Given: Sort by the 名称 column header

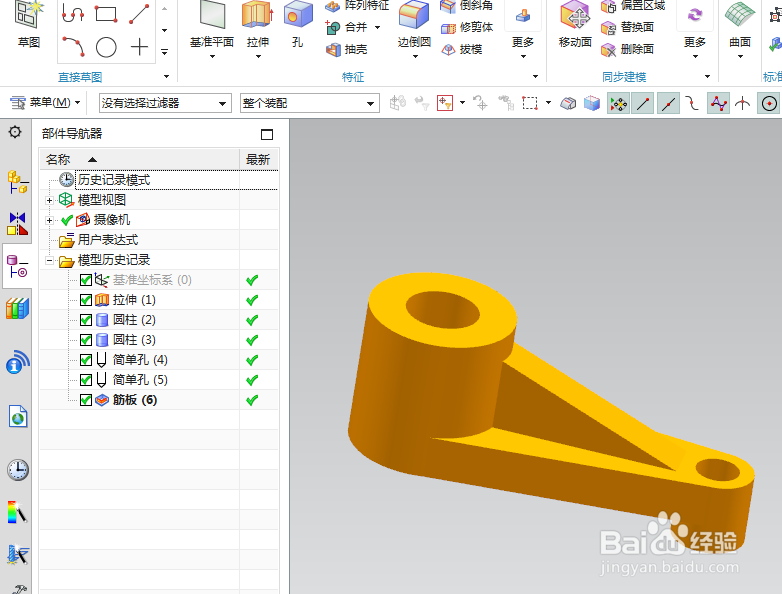Looking at the screenshot, I should click(140, 160).
